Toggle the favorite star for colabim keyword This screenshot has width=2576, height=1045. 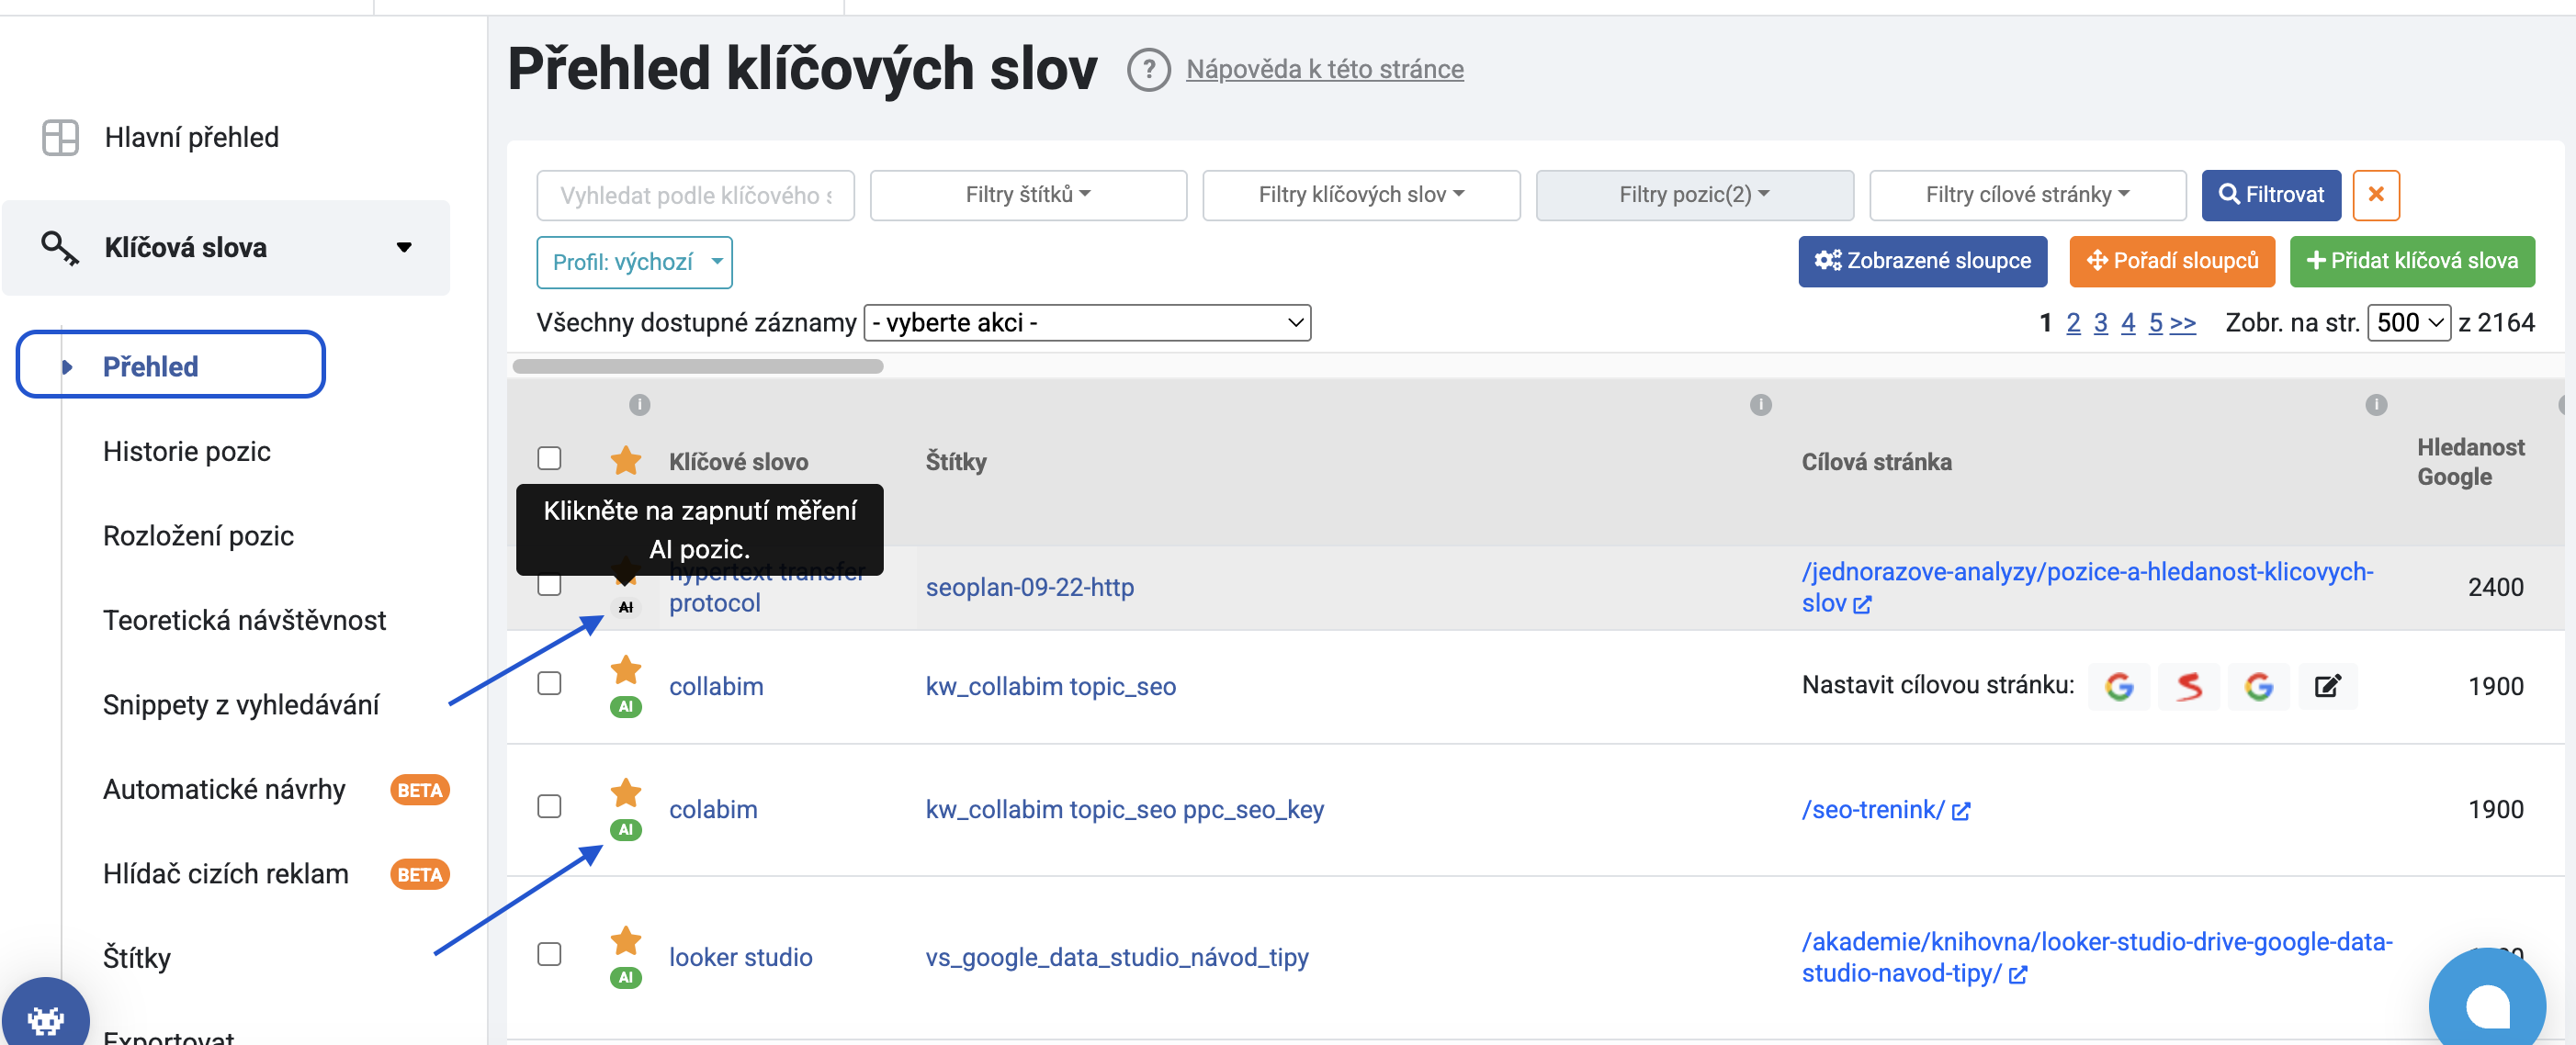click(x=626, y=792)
